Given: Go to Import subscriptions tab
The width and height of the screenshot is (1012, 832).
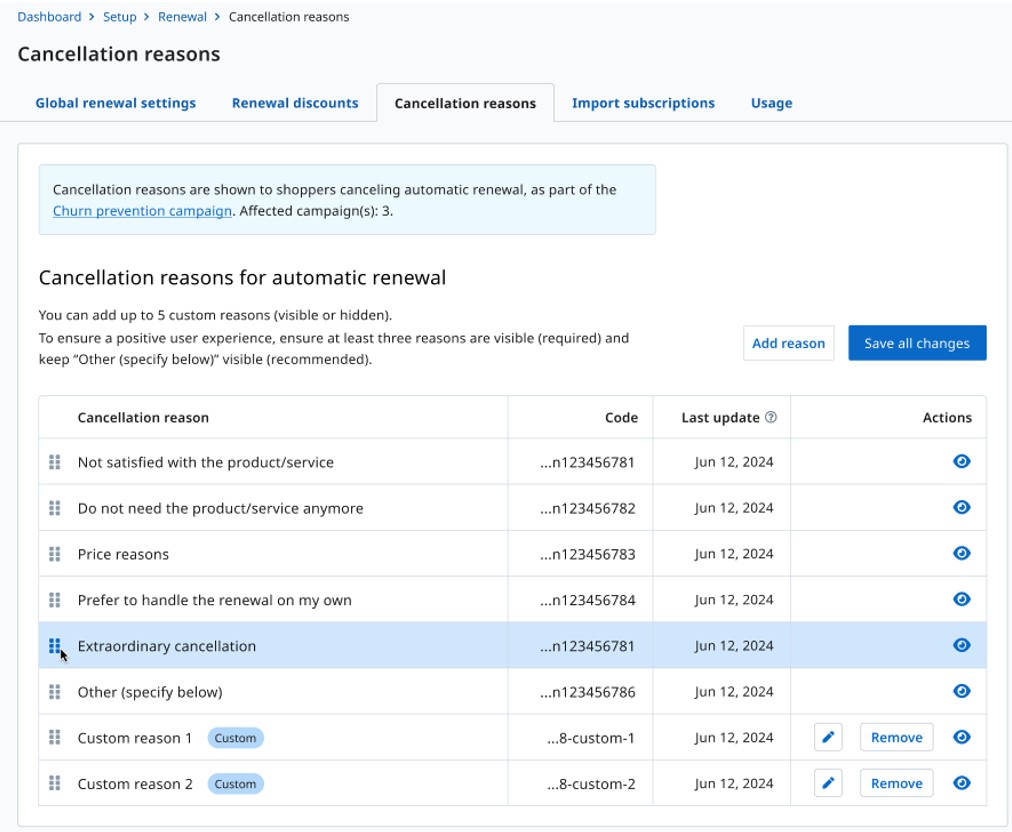Looking at the screenshot, I should [643, 103].
